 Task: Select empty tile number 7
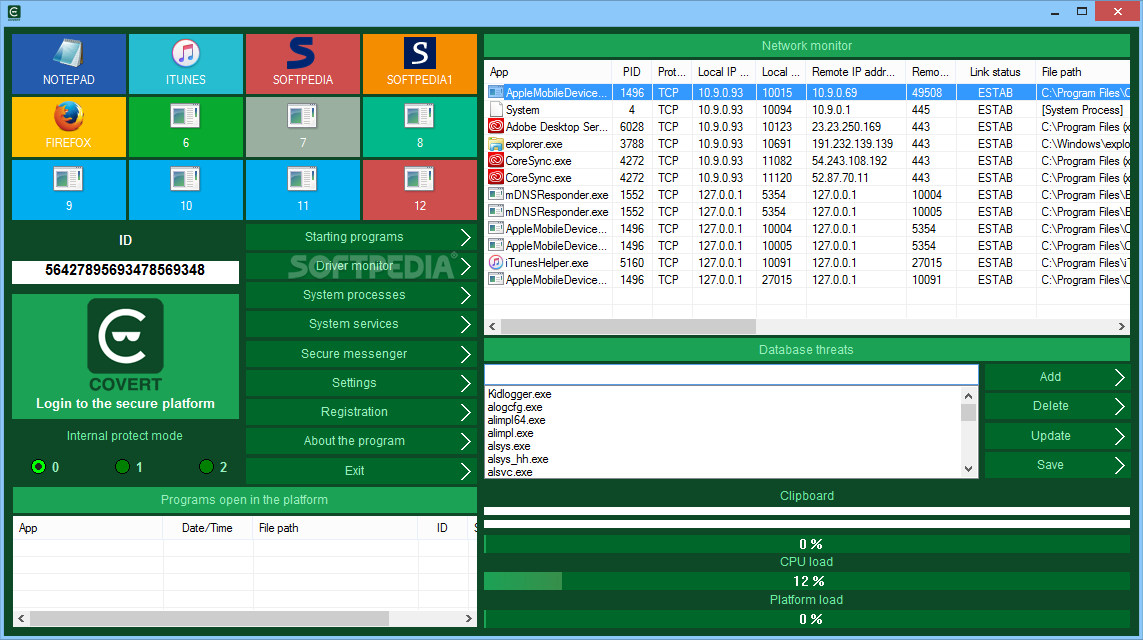click(303, 127)
